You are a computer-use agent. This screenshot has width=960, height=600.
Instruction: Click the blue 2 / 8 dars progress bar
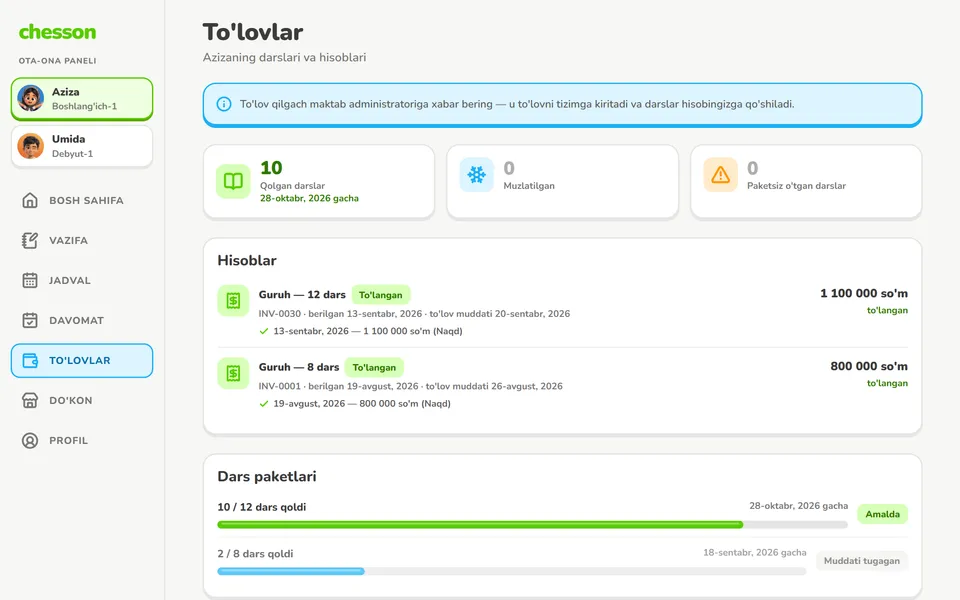click(512, 571)
